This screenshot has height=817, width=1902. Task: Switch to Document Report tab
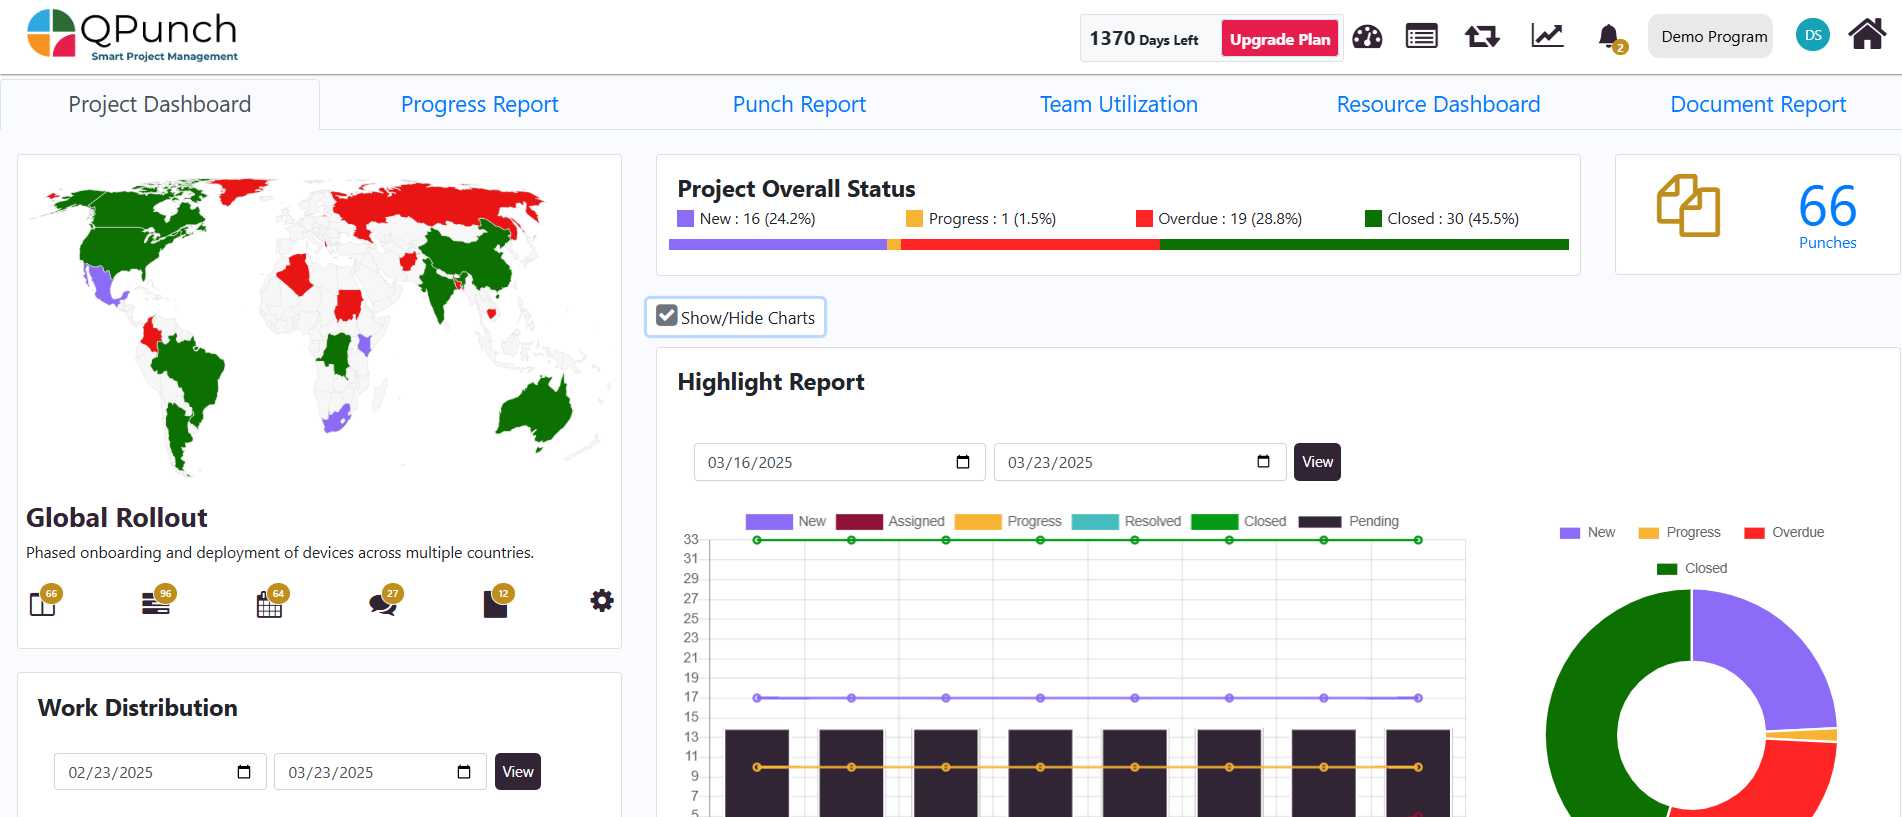[x=1758, y=104]
